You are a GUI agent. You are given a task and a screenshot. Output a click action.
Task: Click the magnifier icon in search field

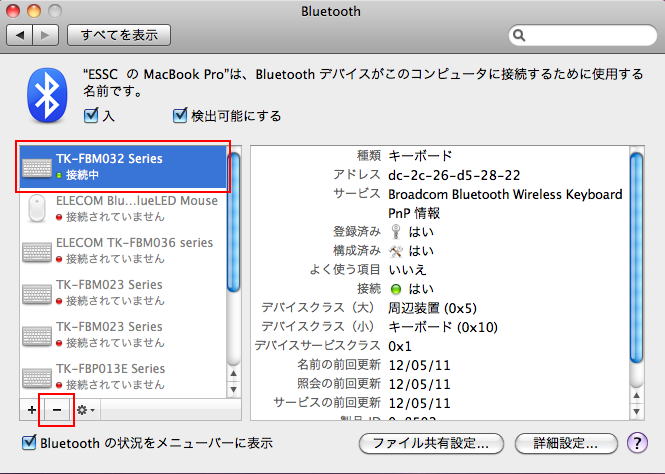(519, 35)
